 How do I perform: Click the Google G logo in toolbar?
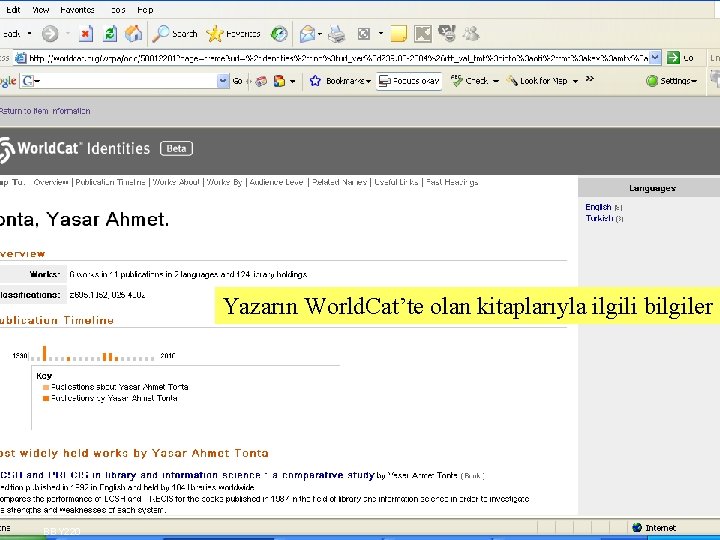point(28,81)
